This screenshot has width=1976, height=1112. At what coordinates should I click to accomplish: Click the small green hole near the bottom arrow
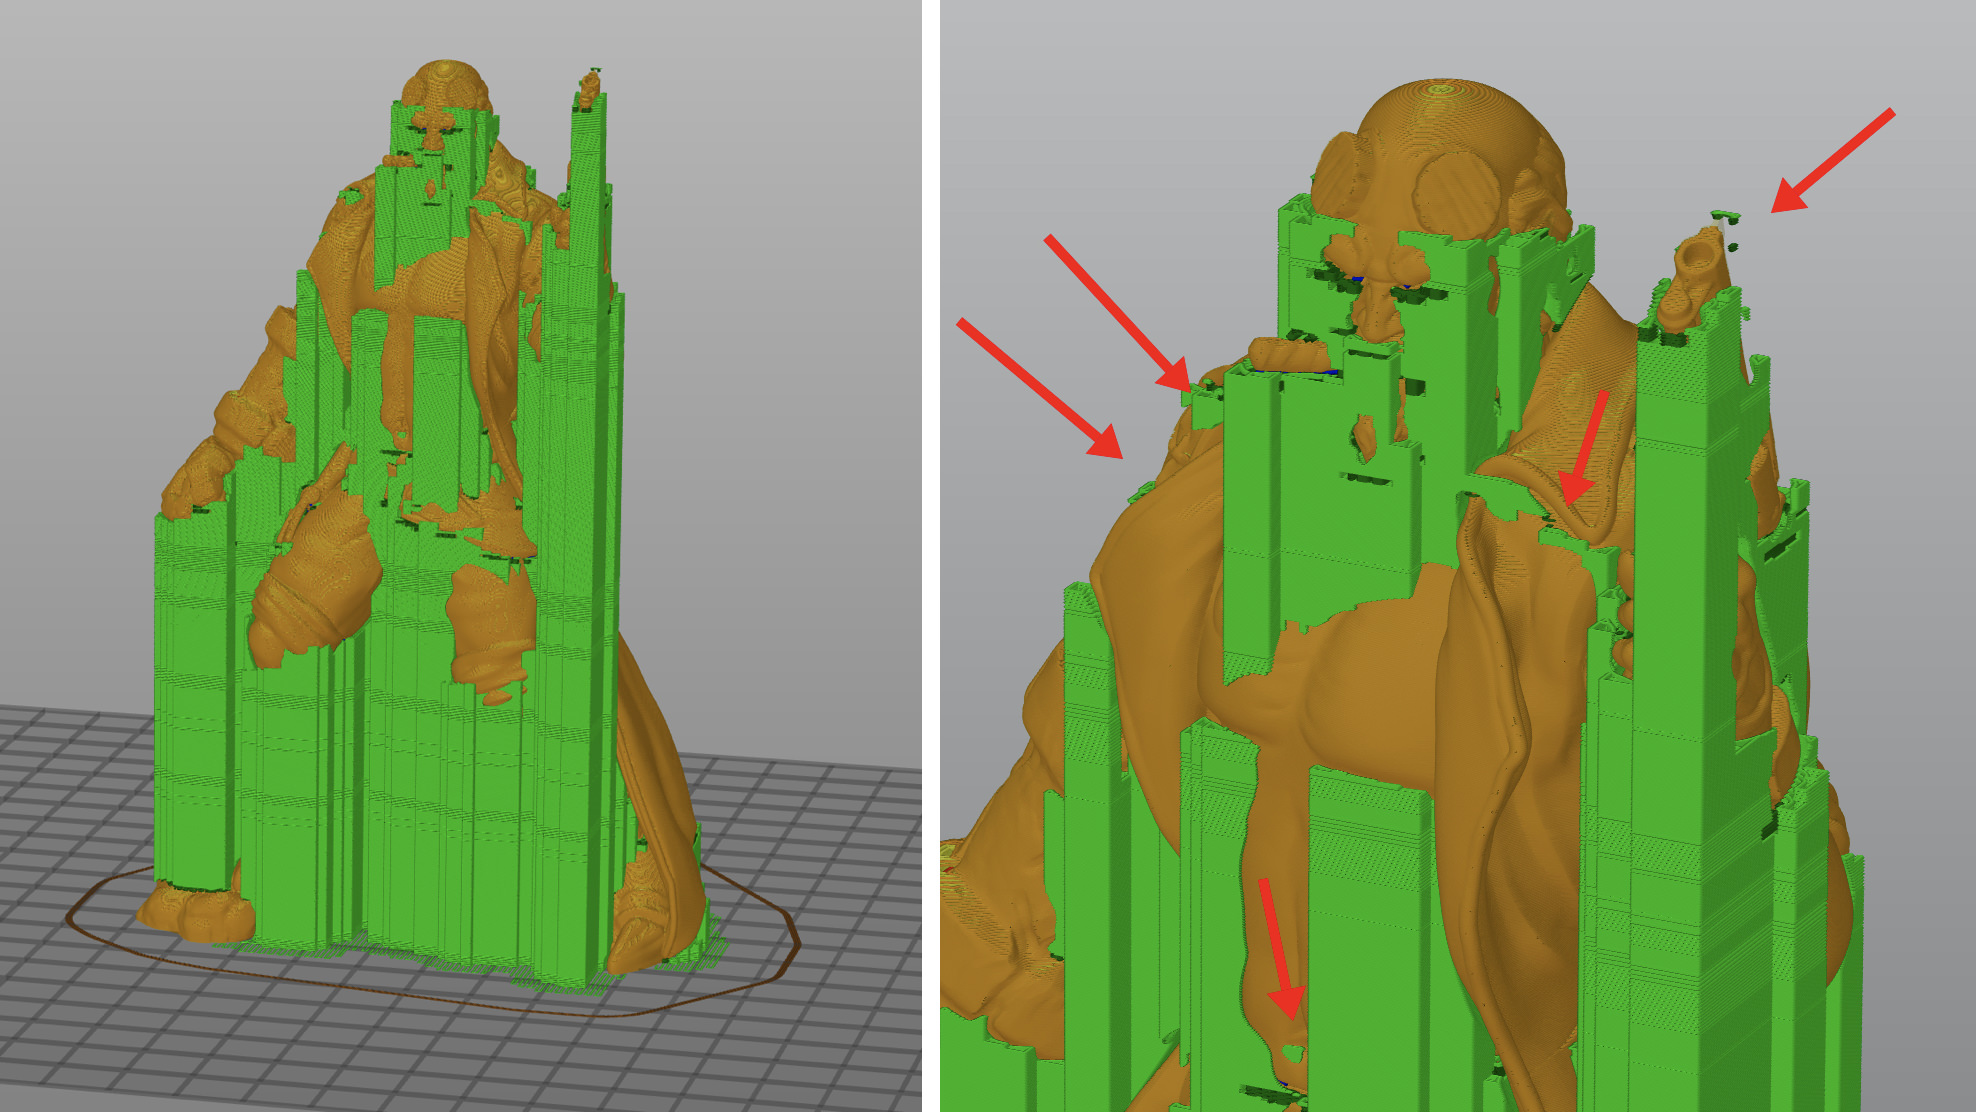click(x=1294, y=1052)
